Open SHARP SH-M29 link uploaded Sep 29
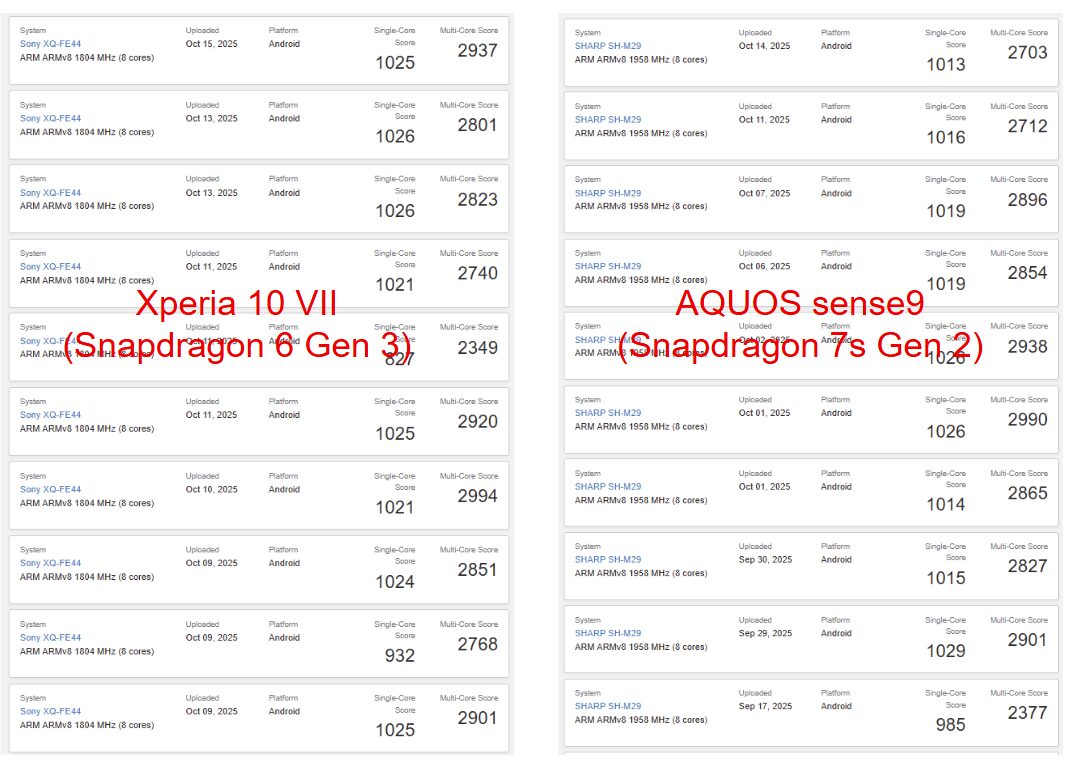Screen dimensions: 1067x760 pos(608,633)
